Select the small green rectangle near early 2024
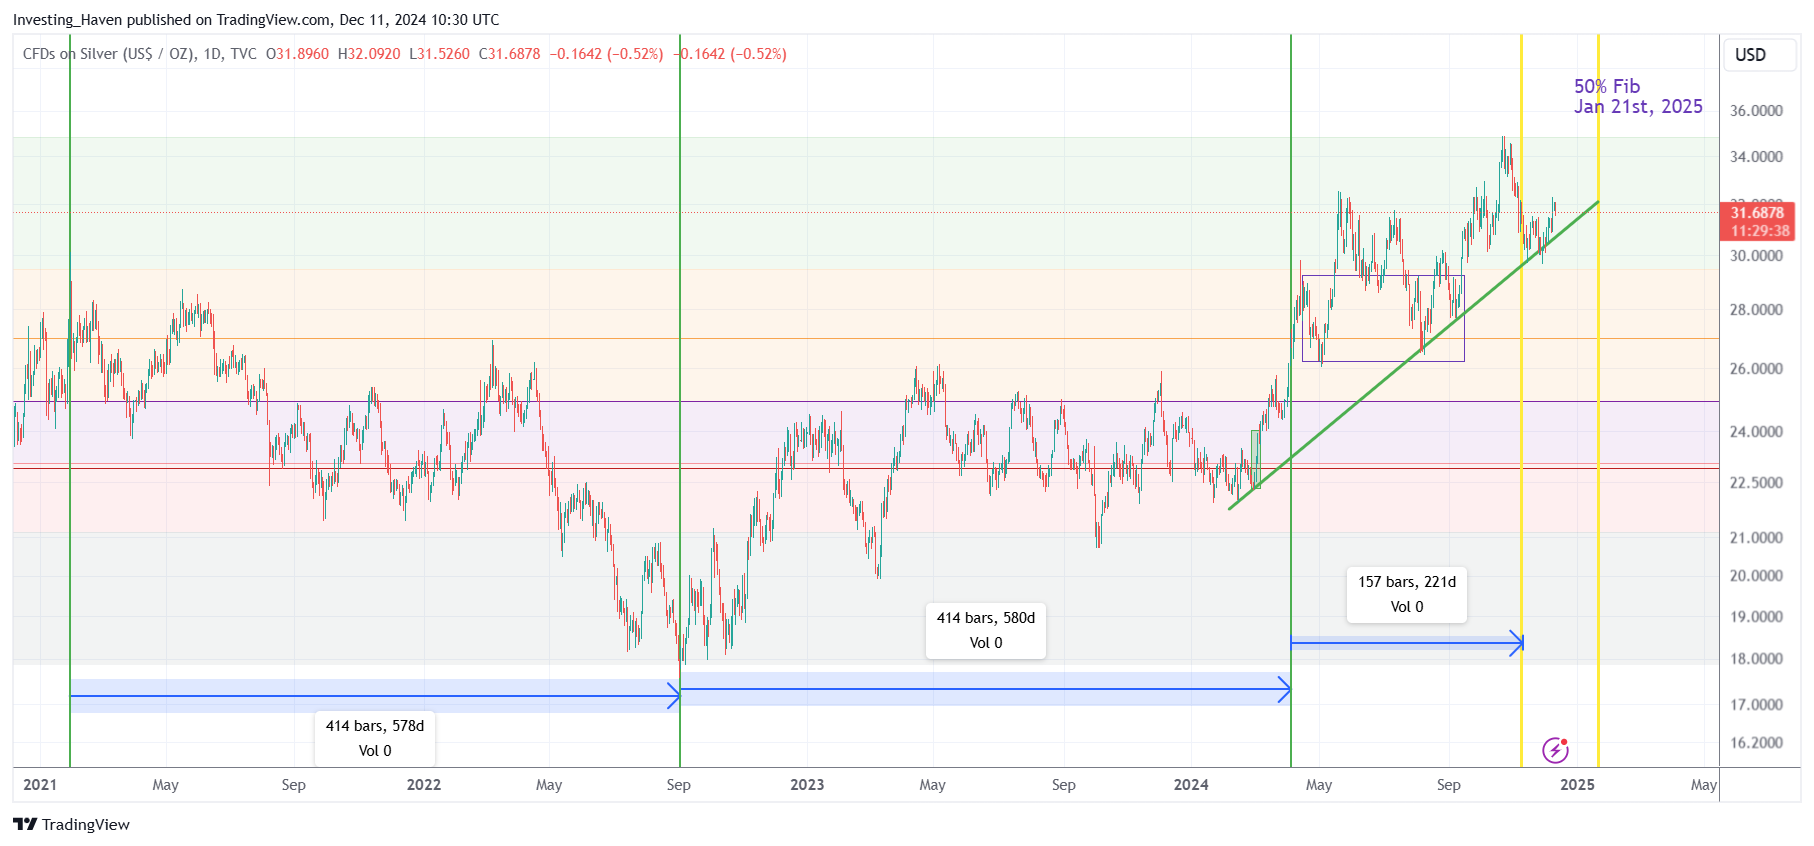This screenshot has width=1814, height=846. click(x=1256, y=459)
